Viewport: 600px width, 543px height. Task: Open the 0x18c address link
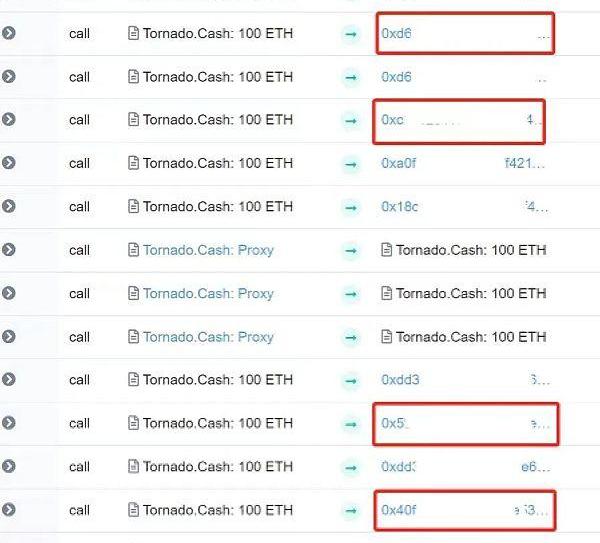pos(465,207)
